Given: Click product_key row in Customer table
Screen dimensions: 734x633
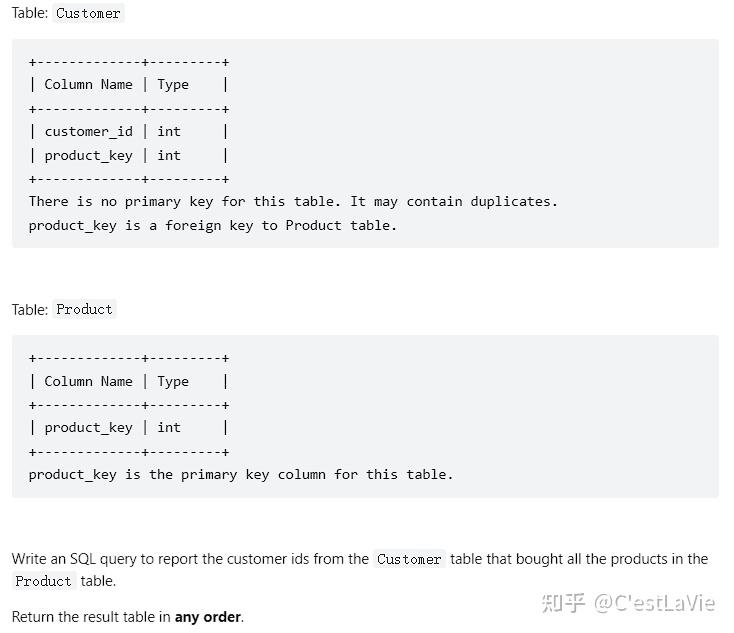Looking at the screenshot, I should [129, 155].
